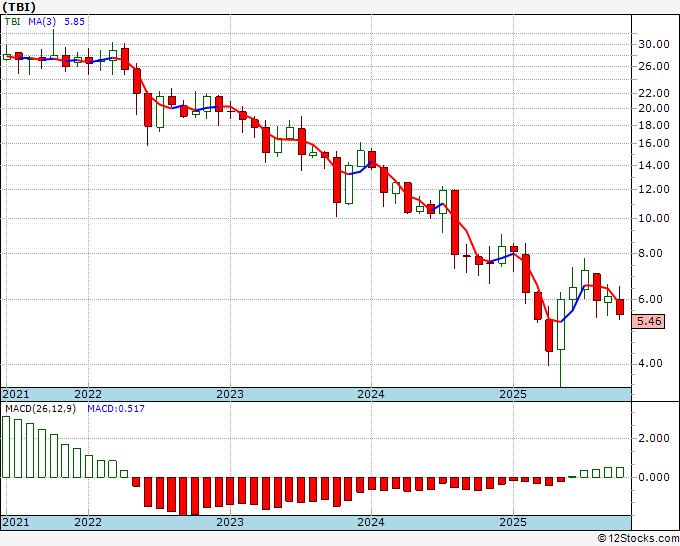680x546 pixels.
Task: Click the TBI legend label
Action: tap(13, 21)
